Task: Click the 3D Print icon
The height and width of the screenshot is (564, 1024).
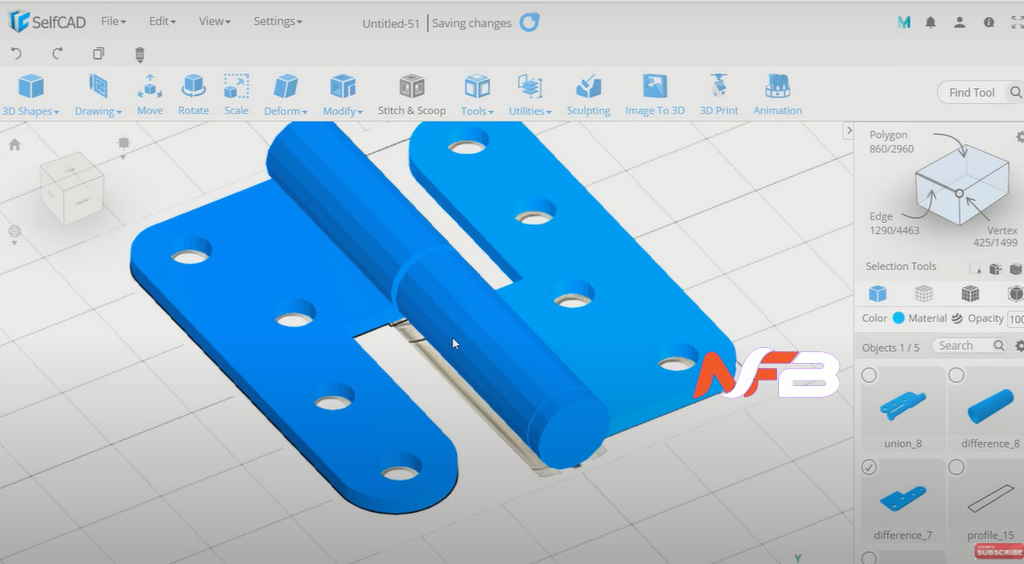Action: pyautogui.click(x=718, y=95)
